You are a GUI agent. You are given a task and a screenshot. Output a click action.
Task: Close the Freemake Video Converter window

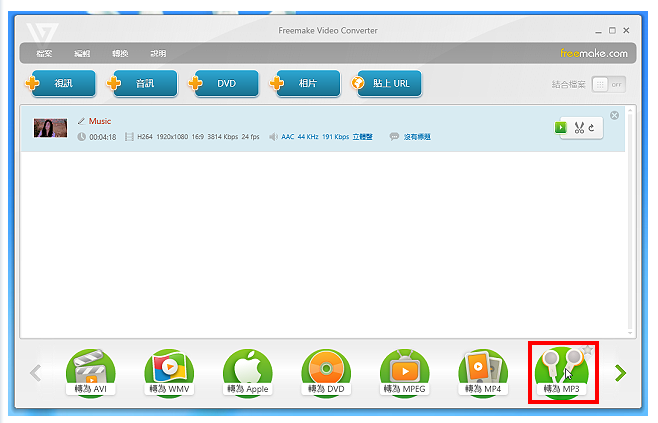tap(626, 31)
